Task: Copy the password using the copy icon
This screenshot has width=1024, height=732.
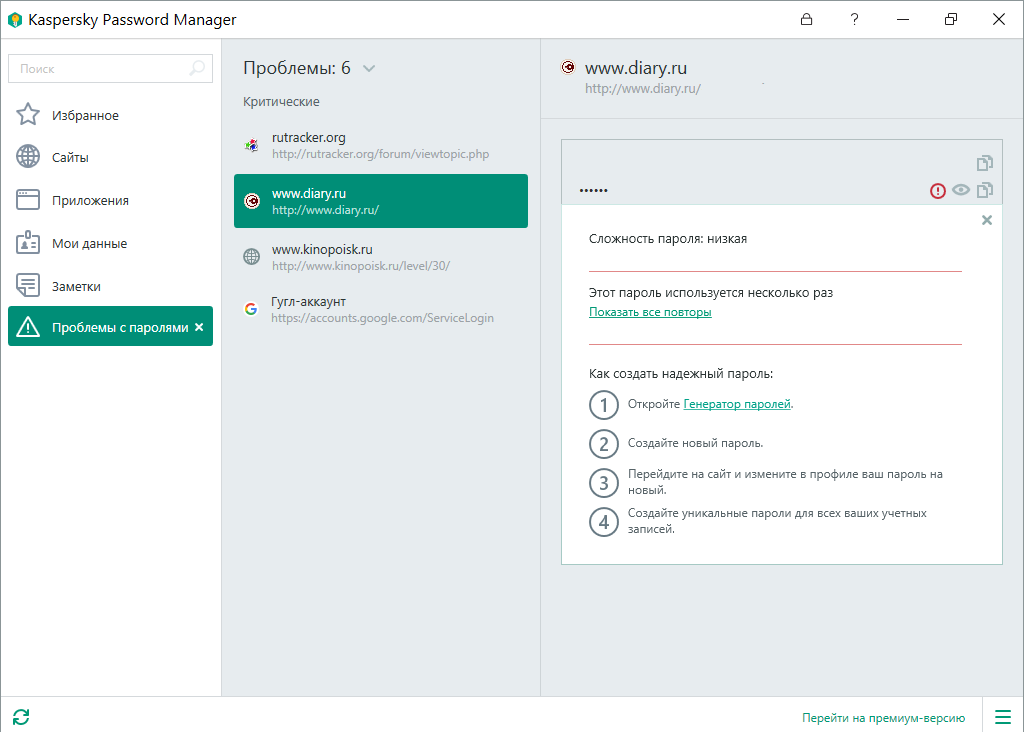Action: (x=985, y=189)
